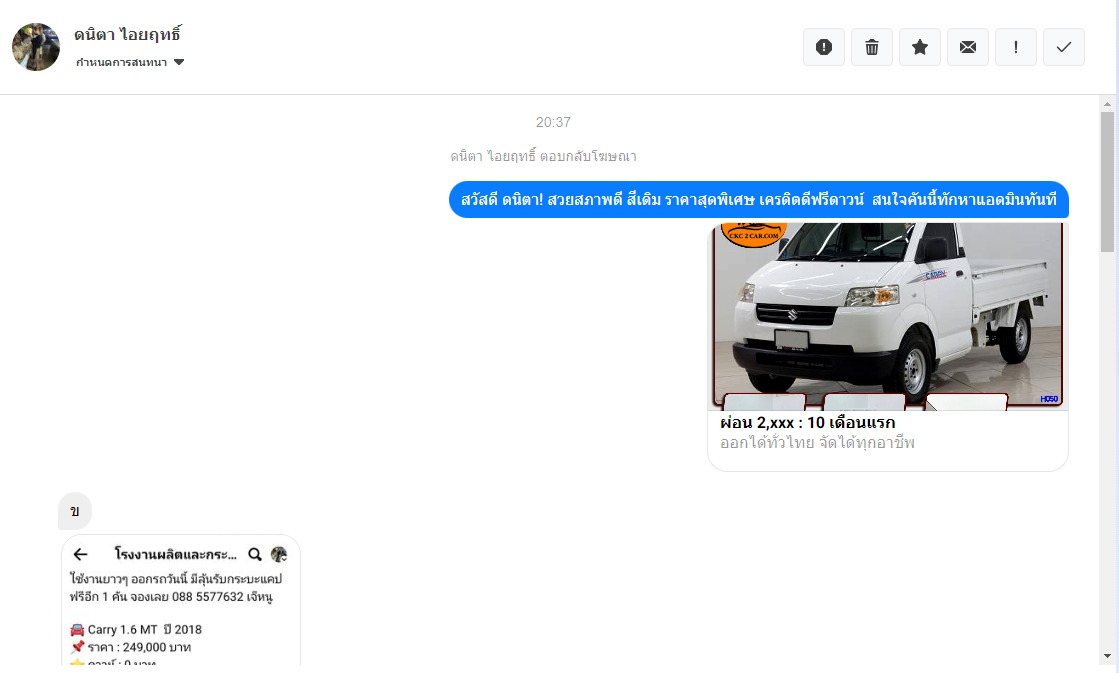
Task: Click the vertical scrollbar thumb
Action: pos(1107,182)
